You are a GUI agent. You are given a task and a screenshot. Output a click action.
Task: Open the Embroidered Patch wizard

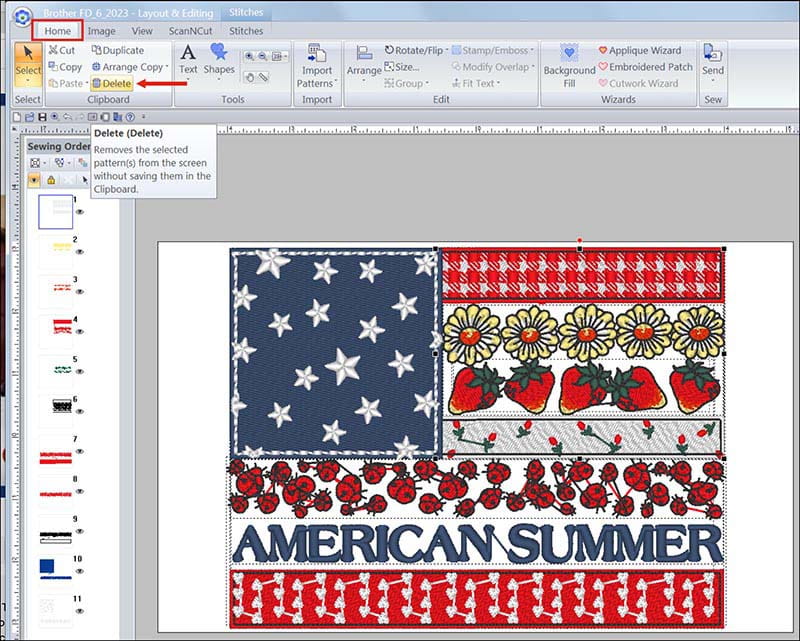[x=650, y=67]
